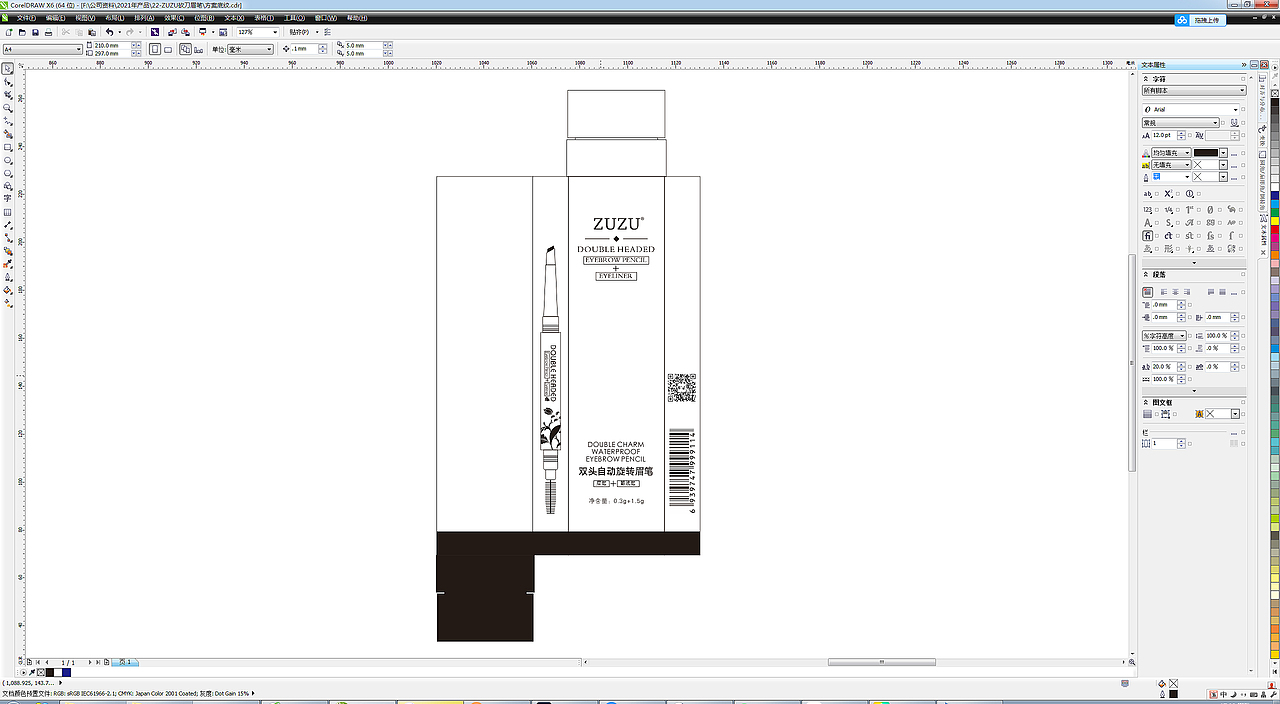Screen dimensions: 1280x704
Task: Toggle the lock beside uniform fill
Action: click(x=1243, y=153)
